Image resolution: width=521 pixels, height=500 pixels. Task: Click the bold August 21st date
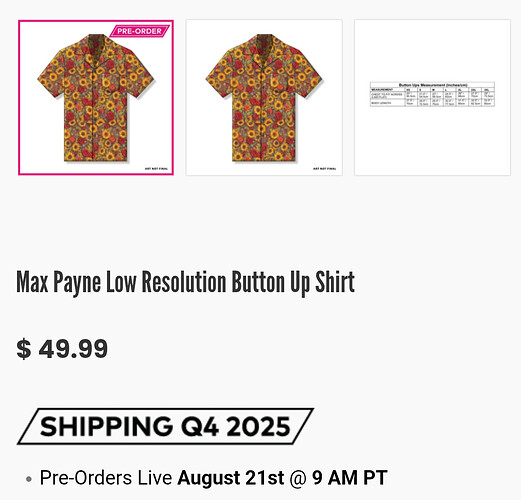(x=231, y=478)
